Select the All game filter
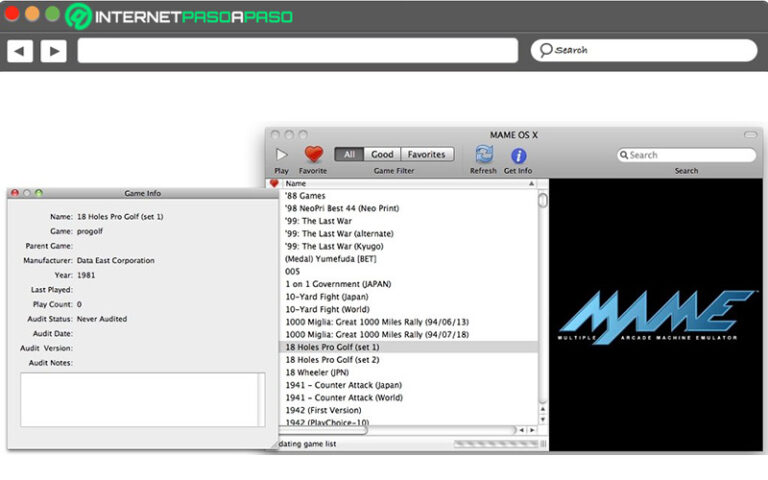Image resolution: width=768 pixels, height=480 pixels. click(350, 155)
